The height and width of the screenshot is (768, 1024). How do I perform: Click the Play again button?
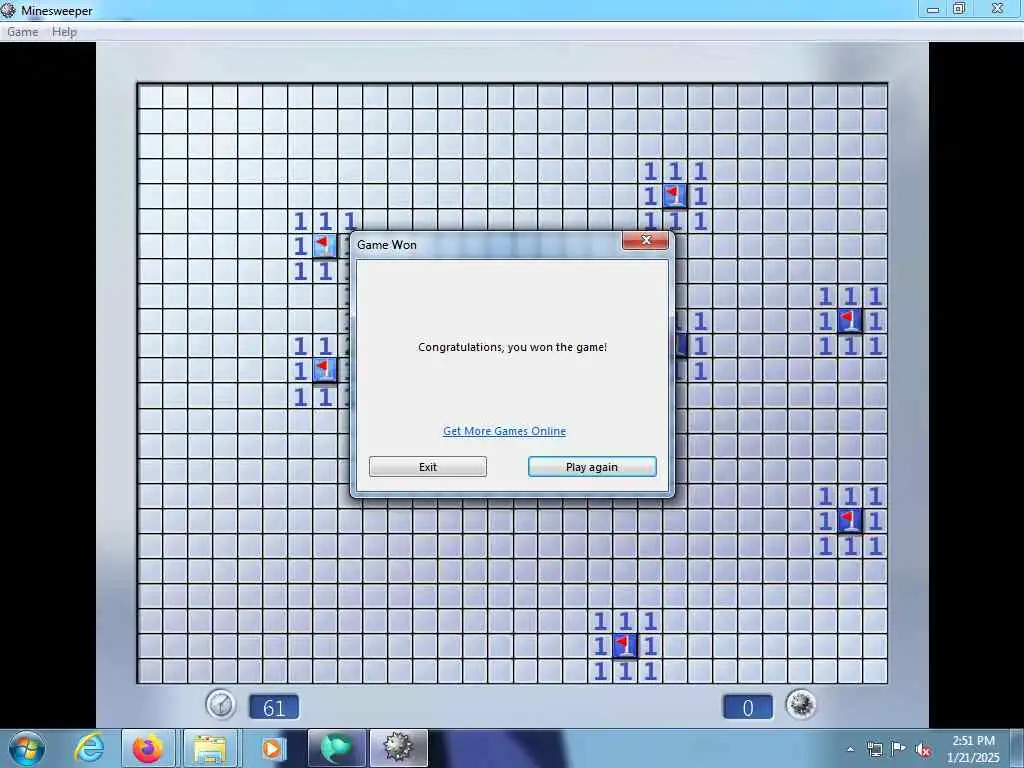(592, 466)
